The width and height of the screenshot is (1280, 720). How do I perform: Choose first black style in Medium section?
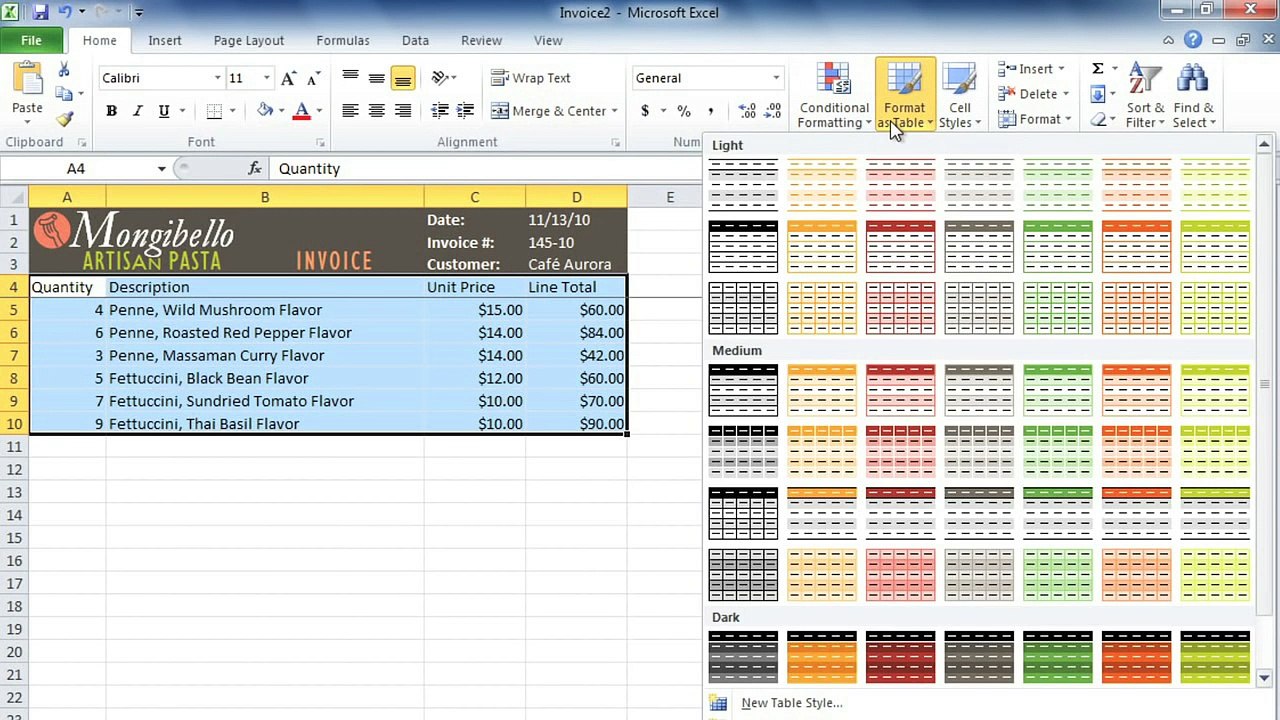[743, 390]
